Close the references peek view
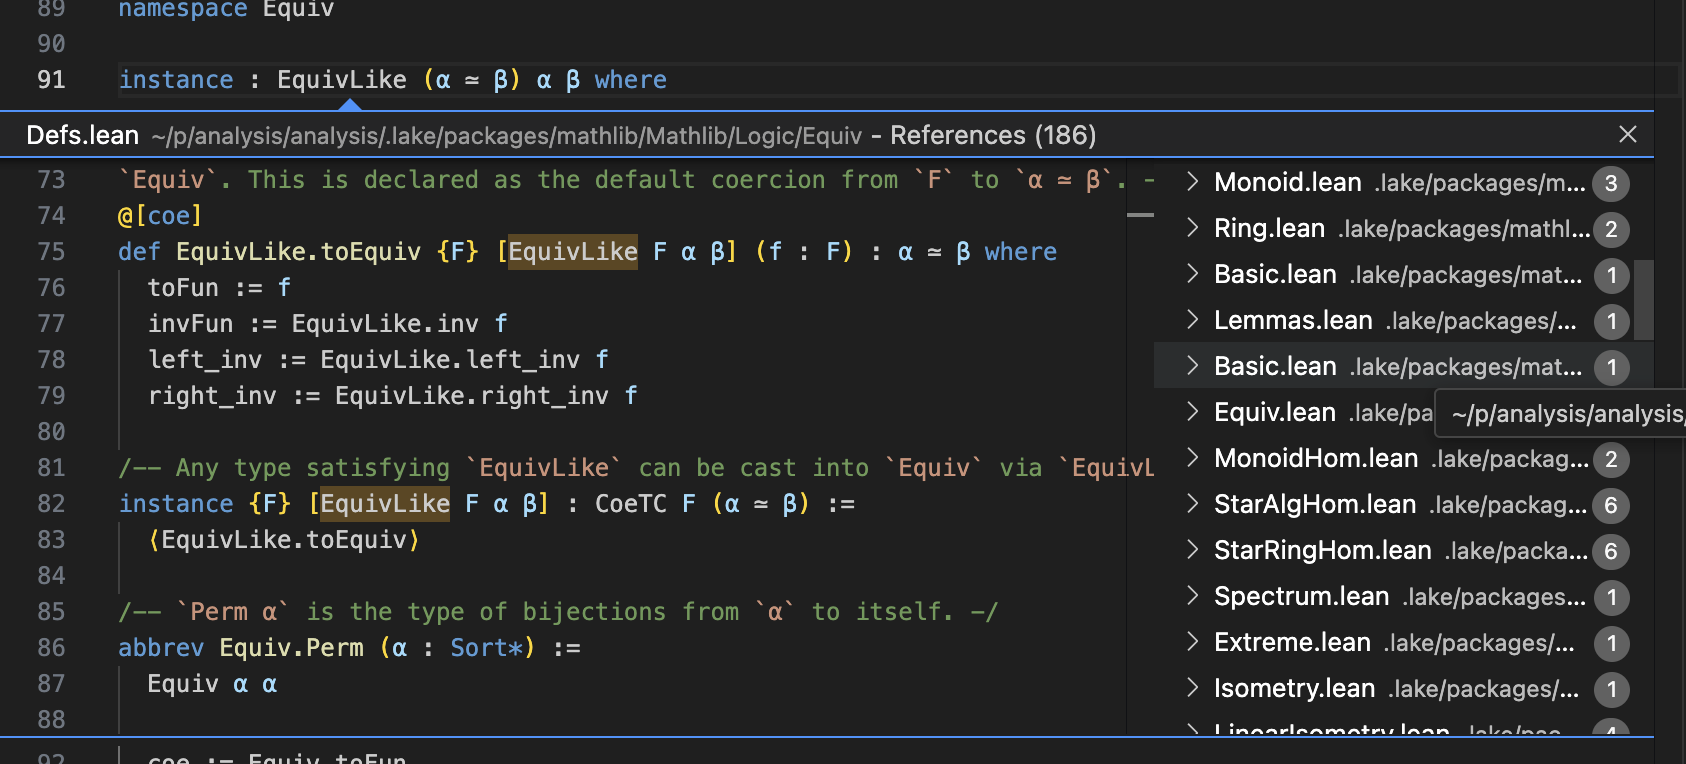The height and width of the screenshot is (764, 1686). (x=1627, y=134)
